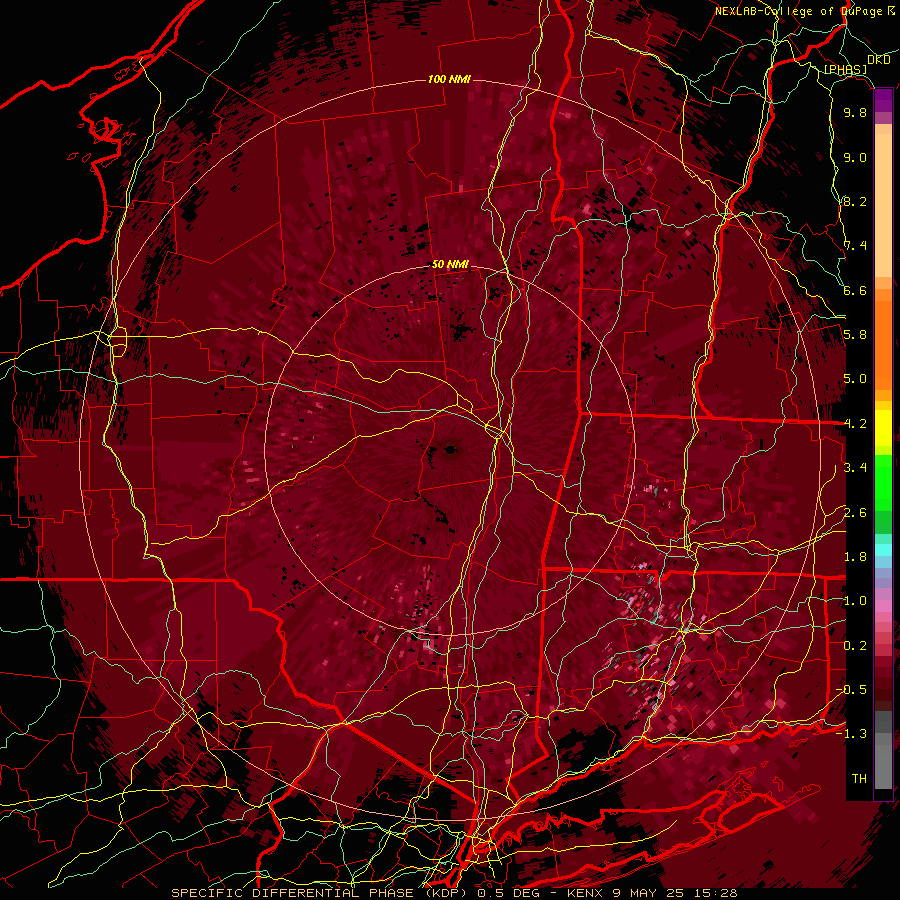Click the [PHAS] units label
The width and height of the screenshot is (900, 900).
[845, 69]
